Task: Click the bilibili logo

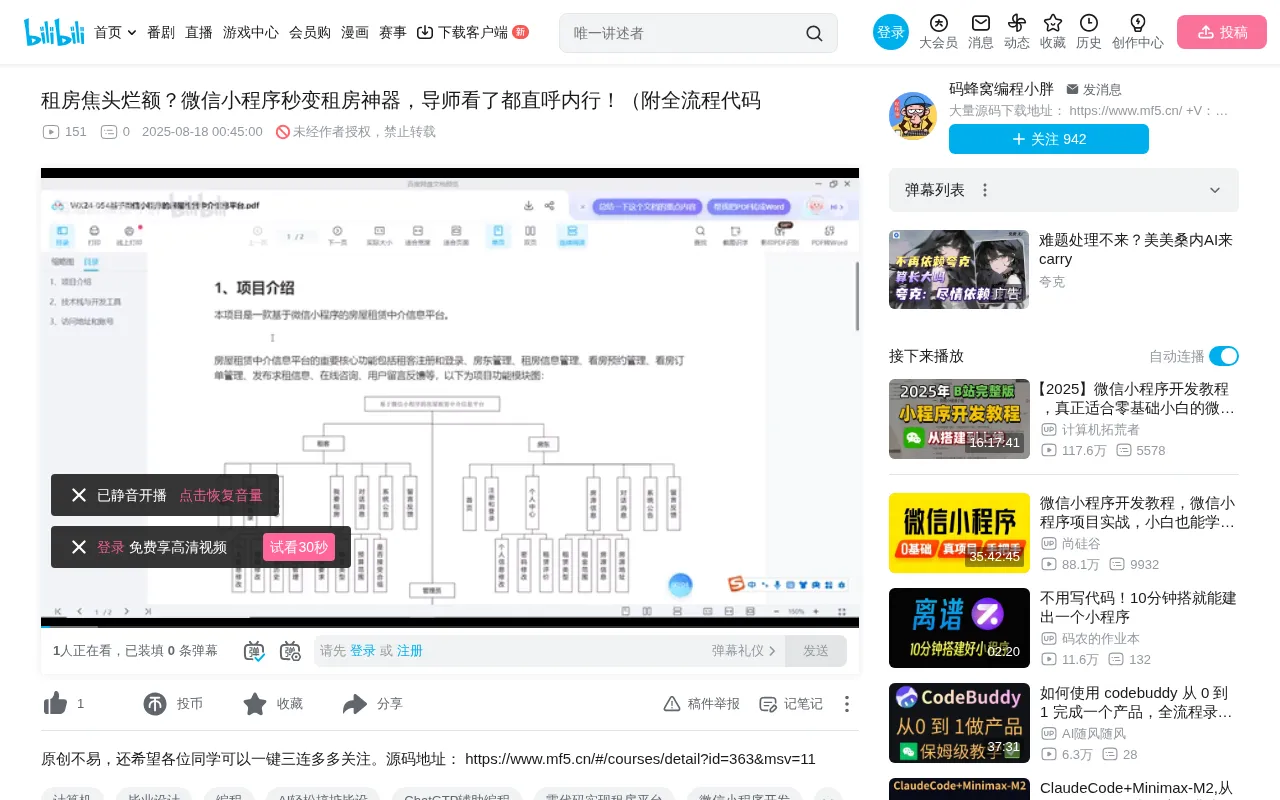Action: pyautogui.click(x=55, y=32)
